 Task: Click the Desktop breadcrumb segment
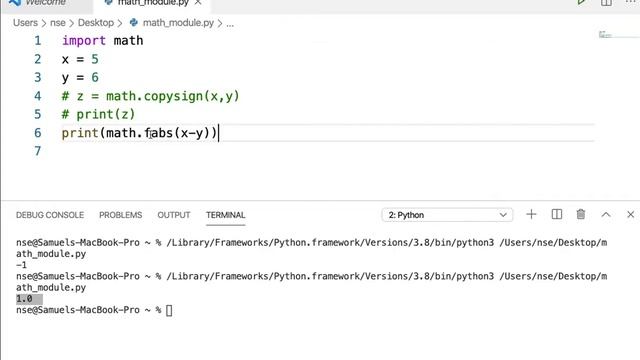(96, 23)
